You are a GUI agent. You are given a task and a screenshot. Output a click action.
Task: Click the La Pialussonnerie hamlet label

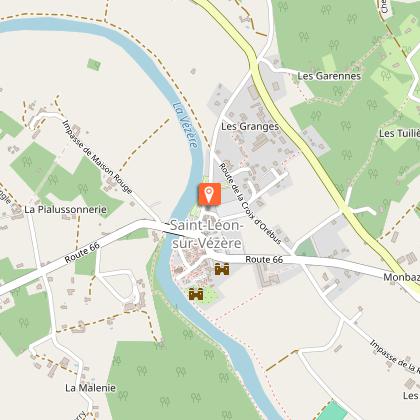[66, 210]
